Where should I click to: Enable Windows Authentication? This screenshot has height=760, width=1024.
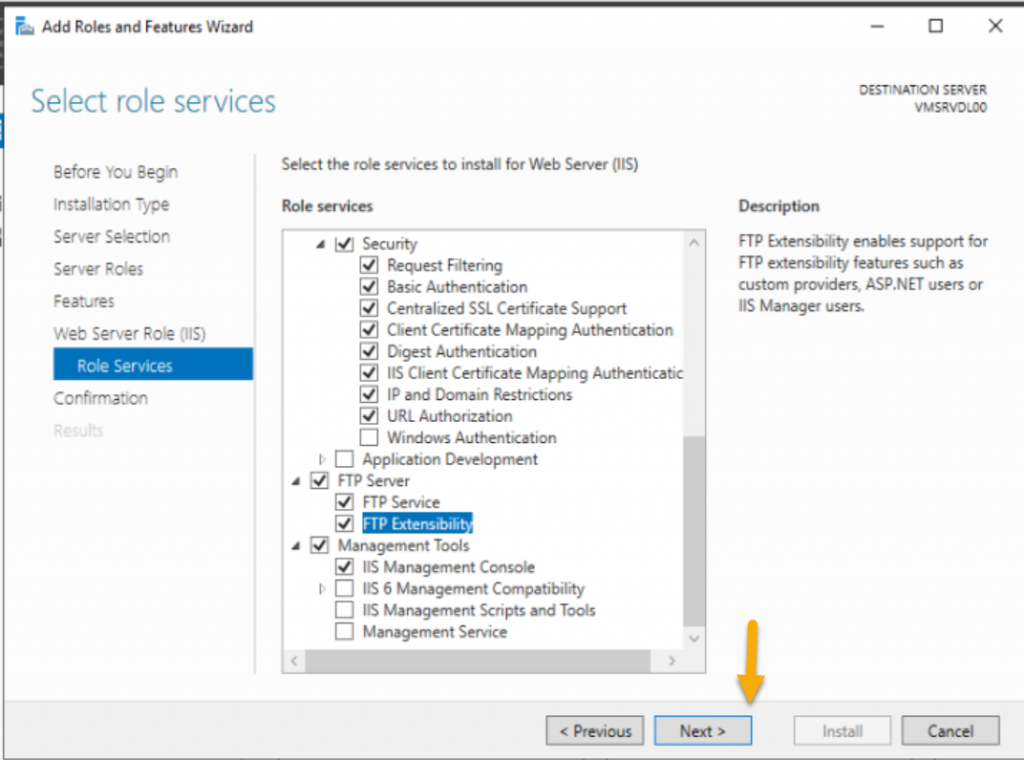pyautogui.click(x=369, y=438)
